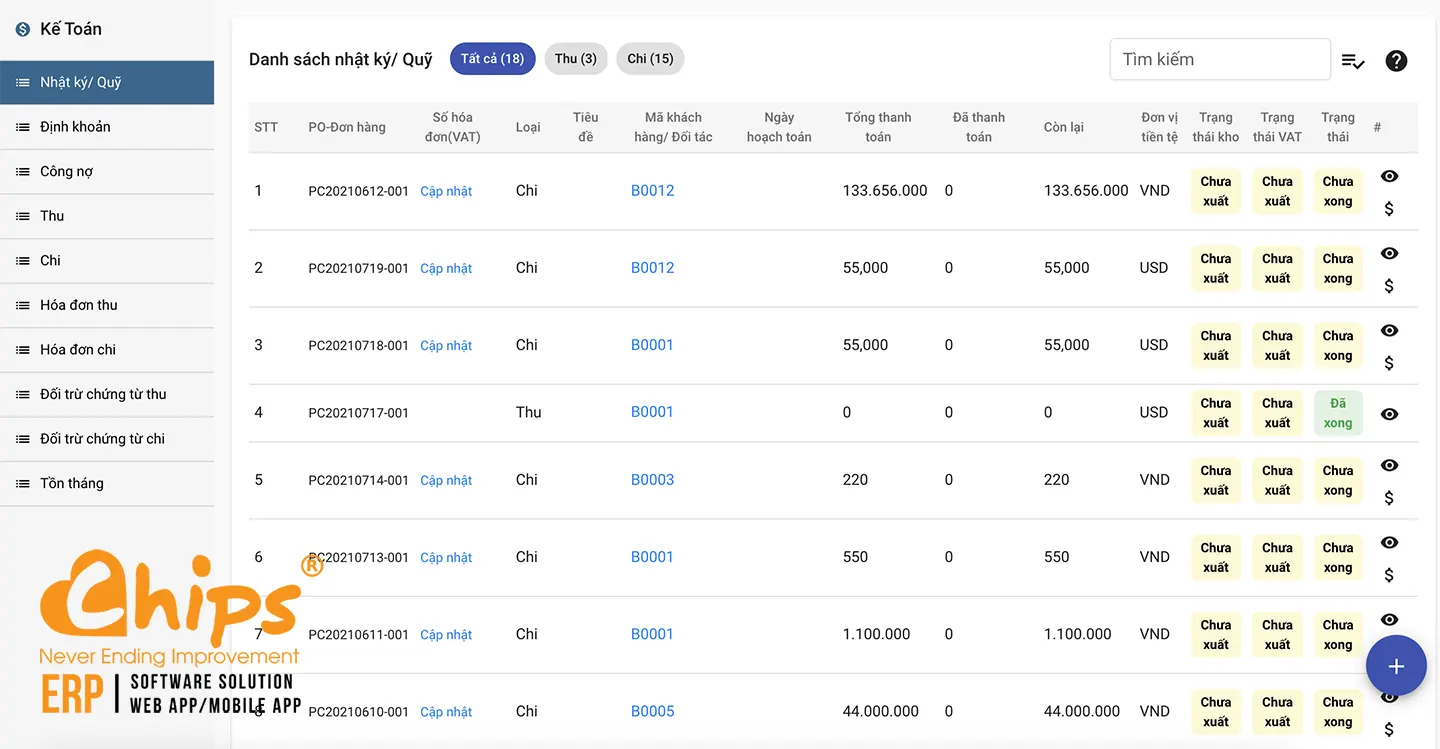Screen dimensions: 1440x749
Task: Click the "Trạng thái kho" column header
Action: click(x=1216, y=127)
